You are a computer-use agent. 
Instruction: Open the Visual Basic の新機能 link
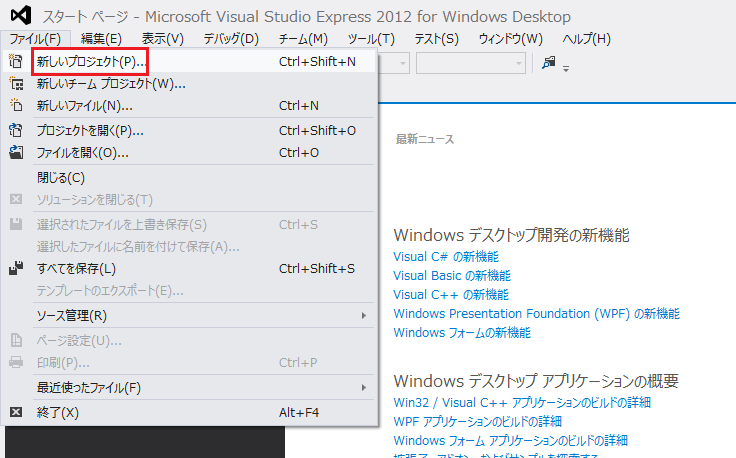coord(452,275)
